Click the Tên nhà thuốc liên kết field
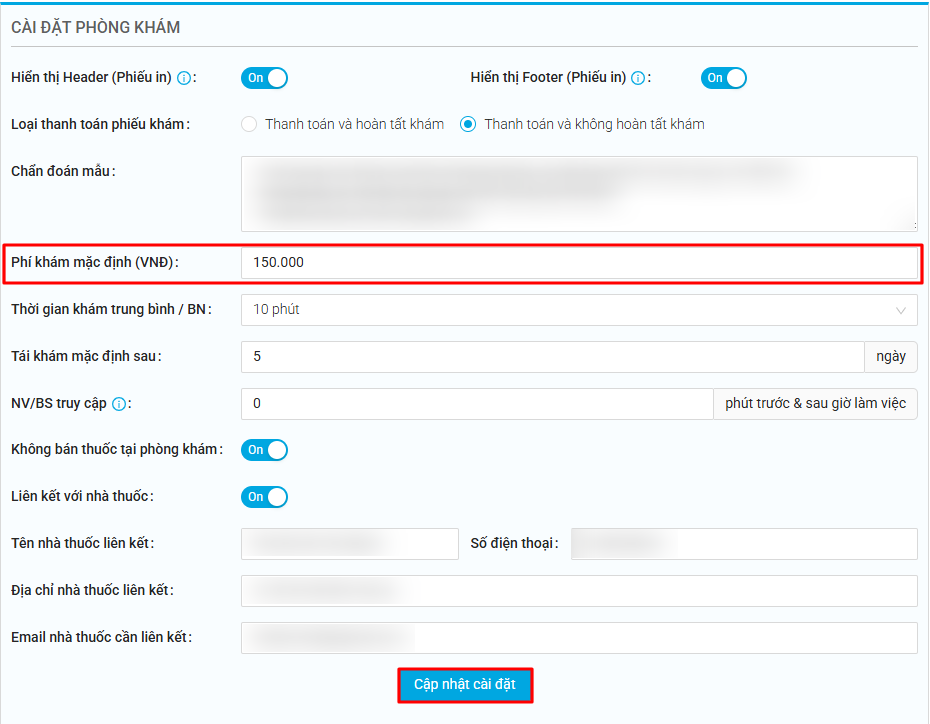This screenshot has height=724, width=930. click(x=350, y=544)
